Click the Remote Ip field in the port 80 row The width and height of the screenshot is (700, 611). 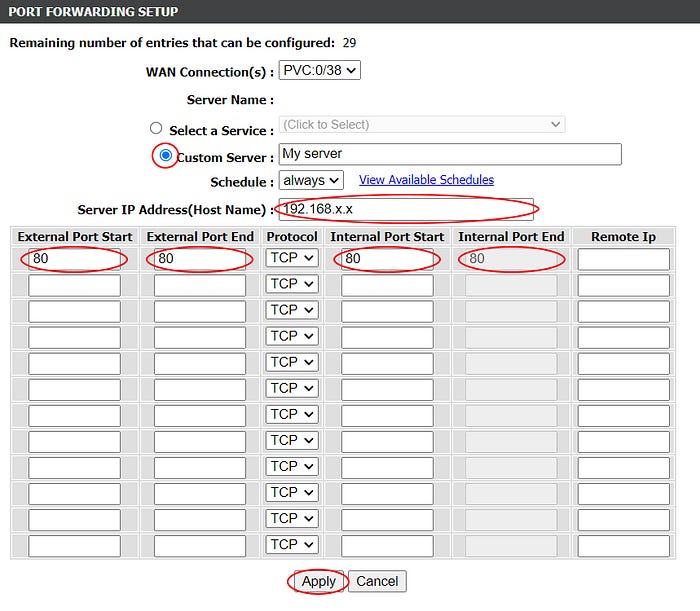[624, 259]
